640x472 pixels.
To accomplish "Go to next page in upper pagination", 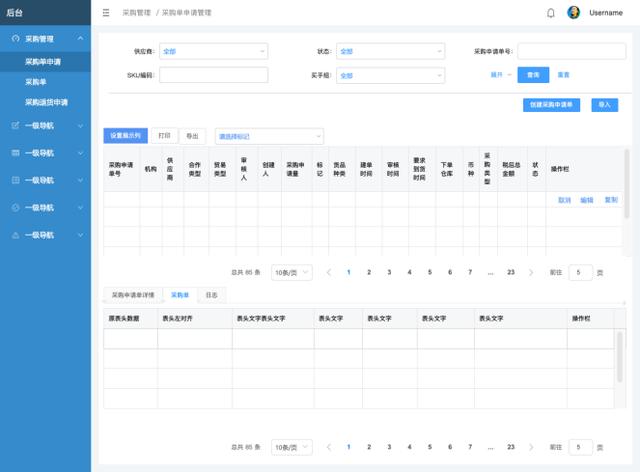I will [531, 272].
